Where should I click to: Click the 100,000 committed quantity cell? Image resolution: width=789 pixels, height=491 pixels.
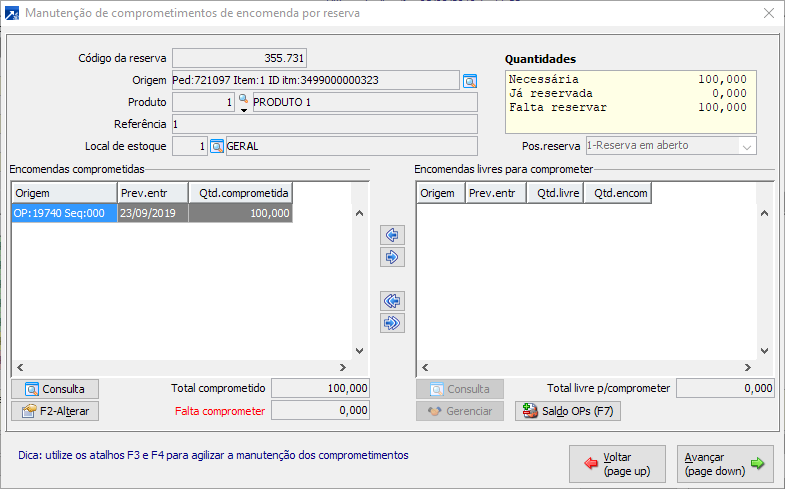(241, 213)
